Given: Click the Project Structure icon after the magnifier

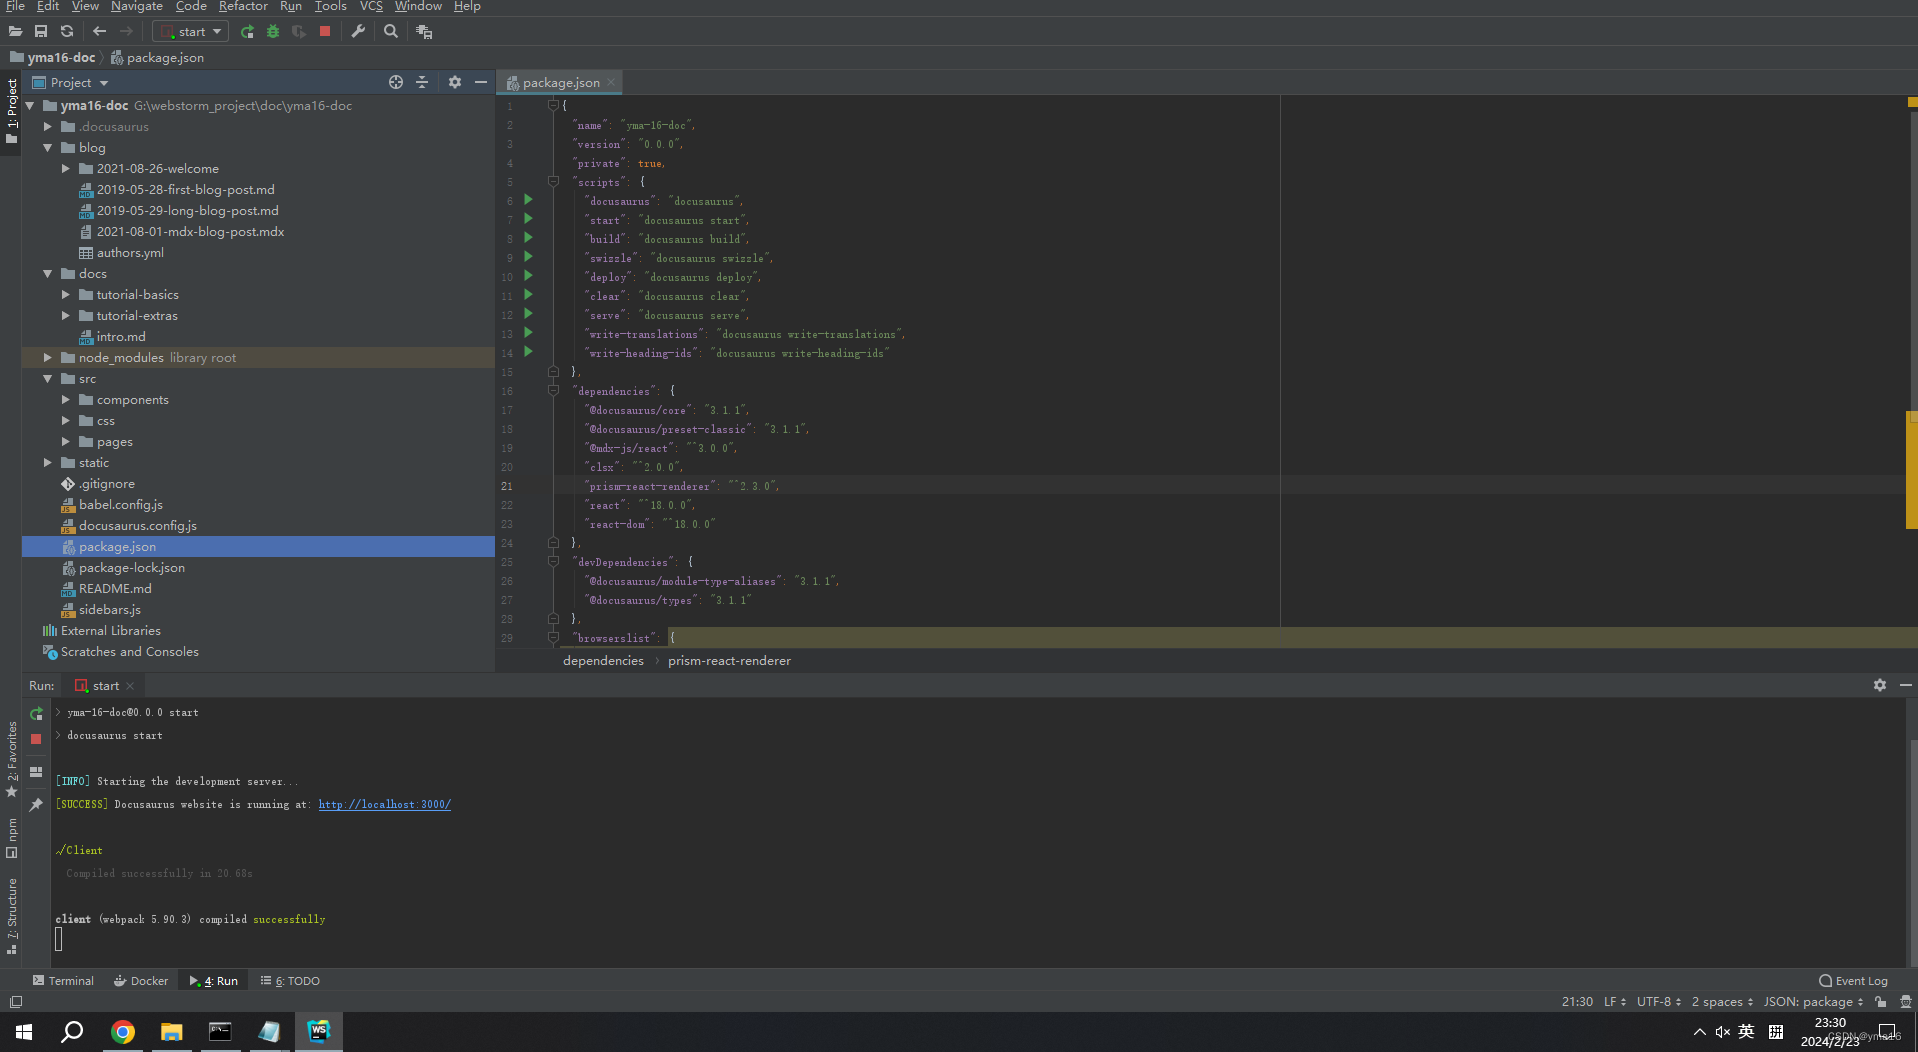Looking at the screenshot, I should pyautogui.click(x=424, y=32).
